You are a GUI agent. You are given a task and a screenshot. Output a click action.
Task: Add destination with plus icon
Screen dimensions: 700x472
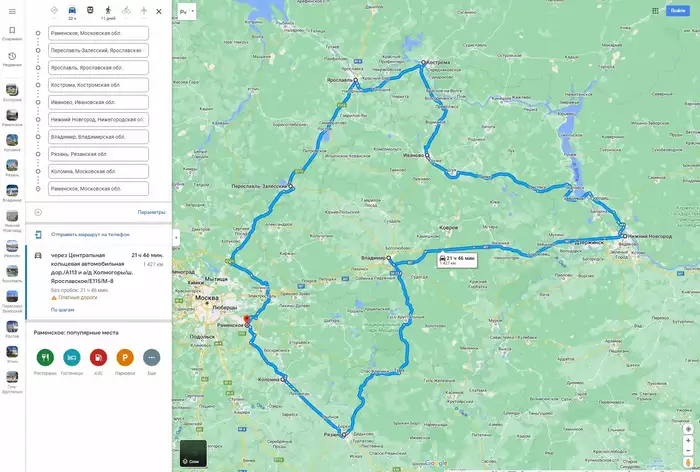pyautogui.click(x=38, y=213)
